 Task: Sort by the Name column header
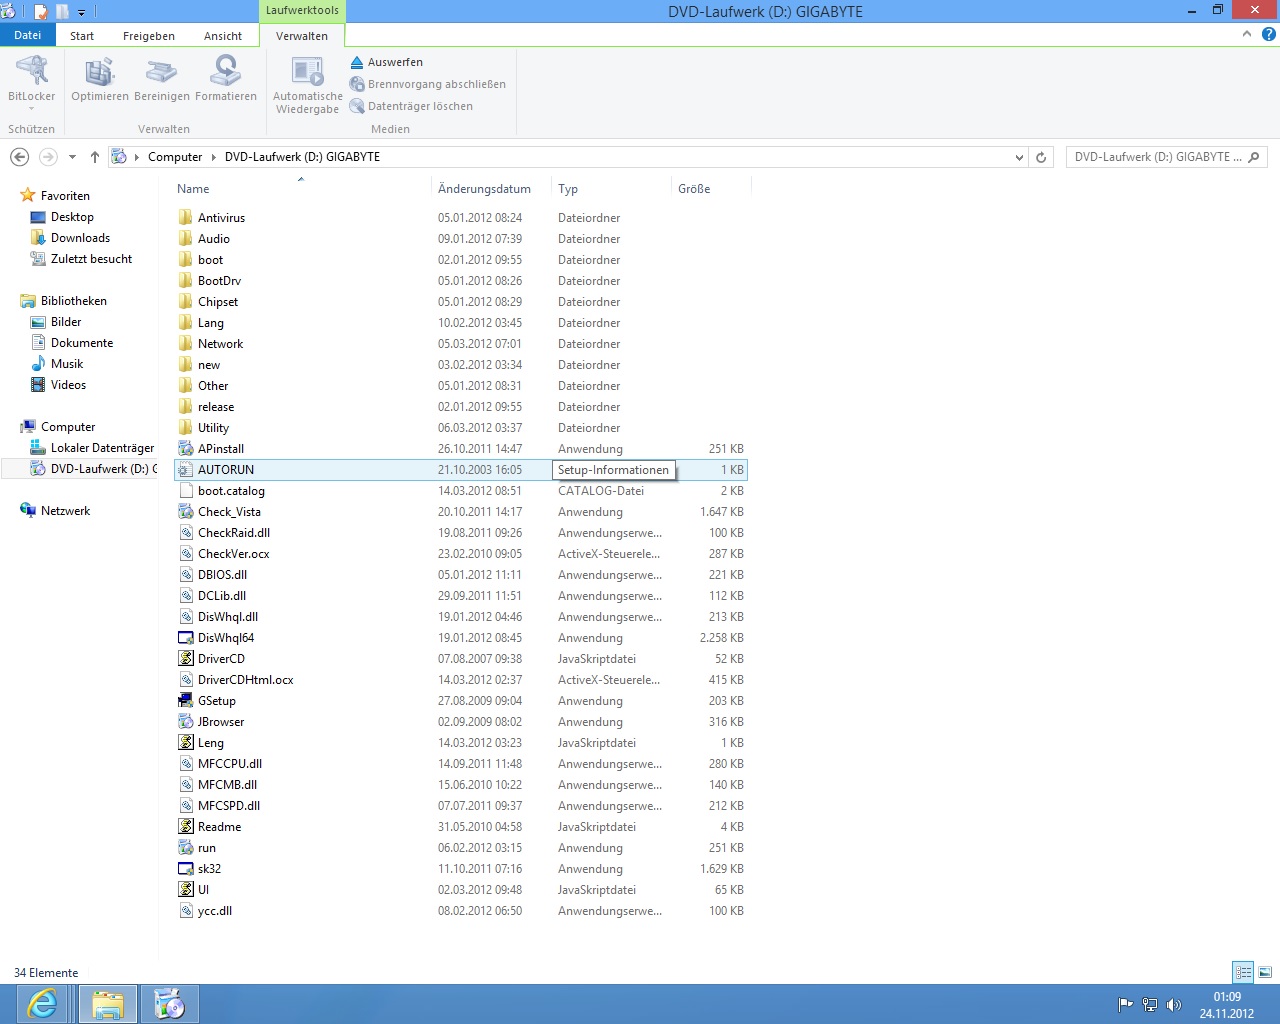point(193,189)
